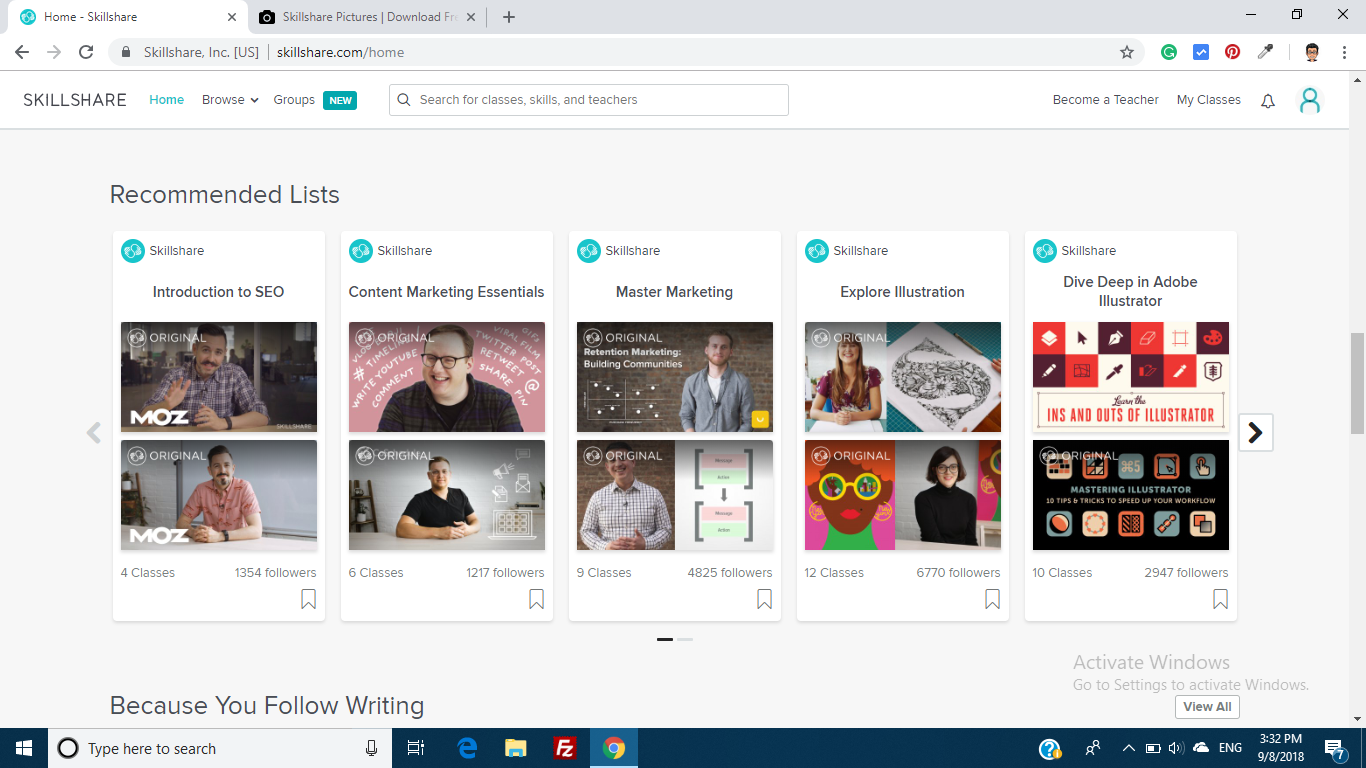
Task: Toggle the bookmark star in address bar
Action: (x=1126, y=51)
